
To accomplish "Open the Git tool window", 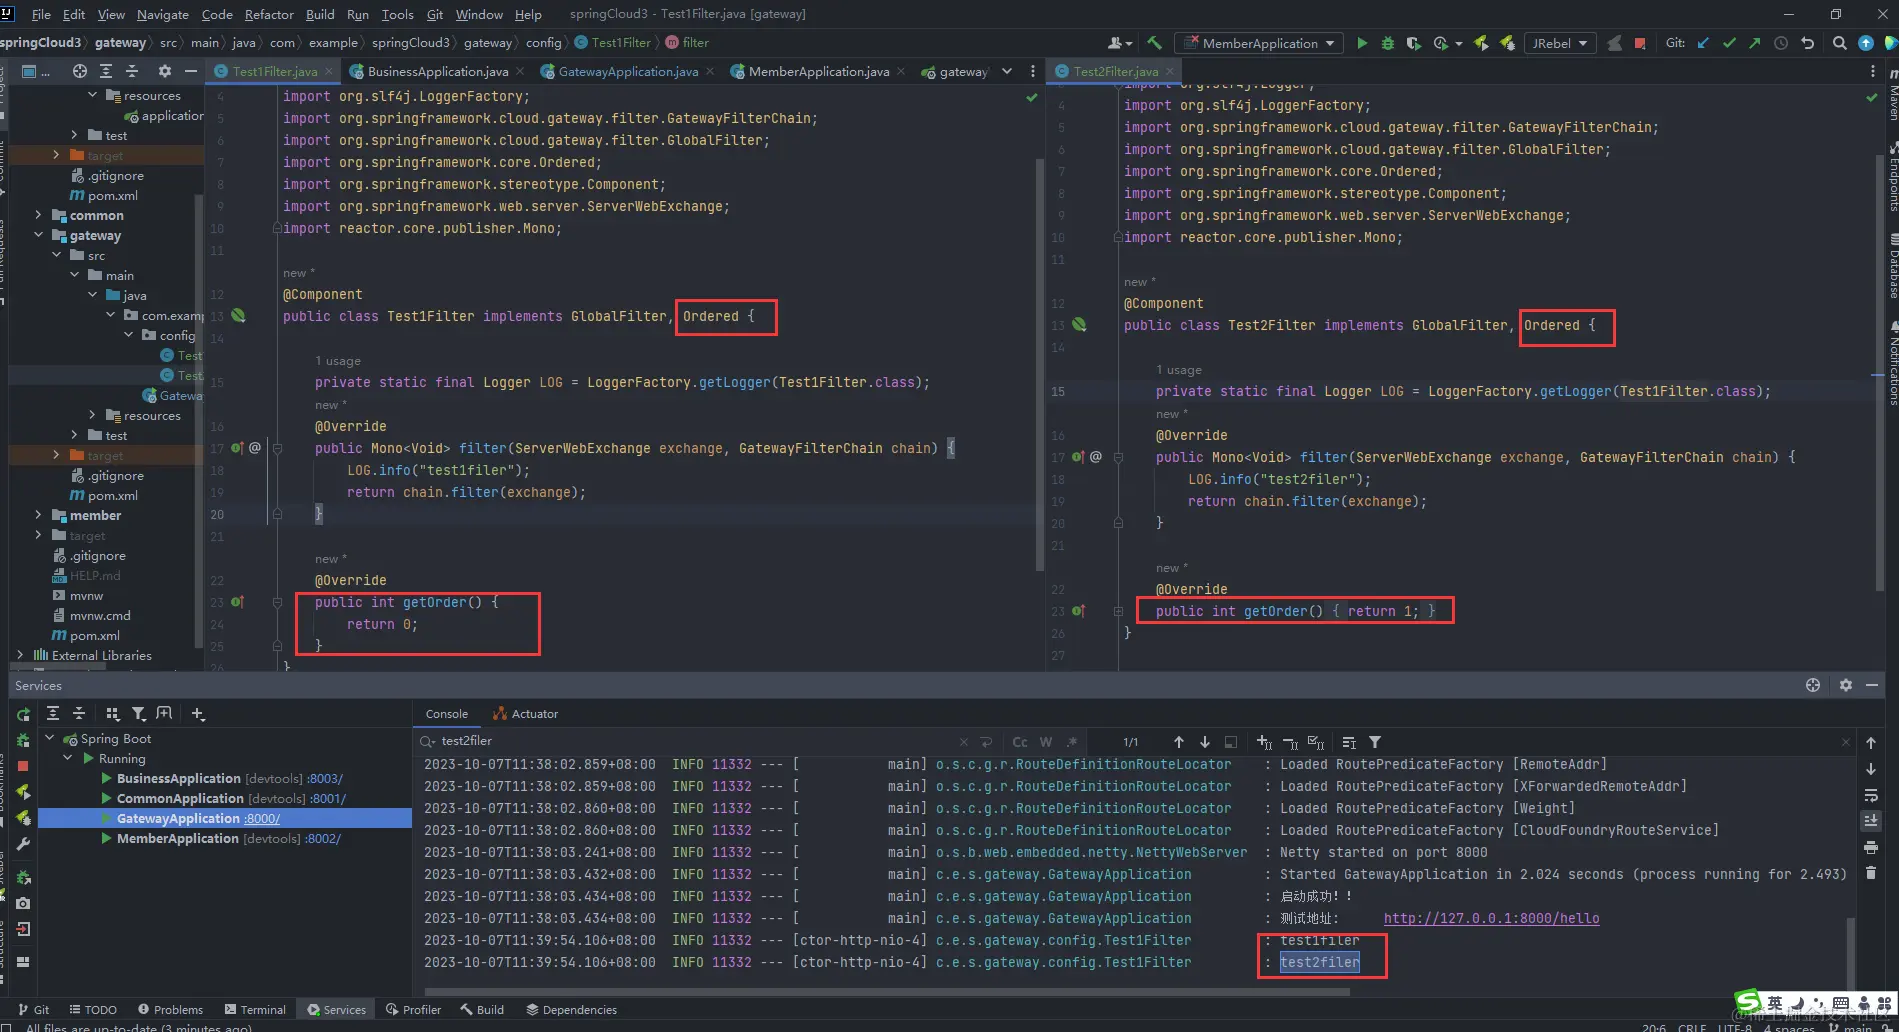I will (33, 1009).
